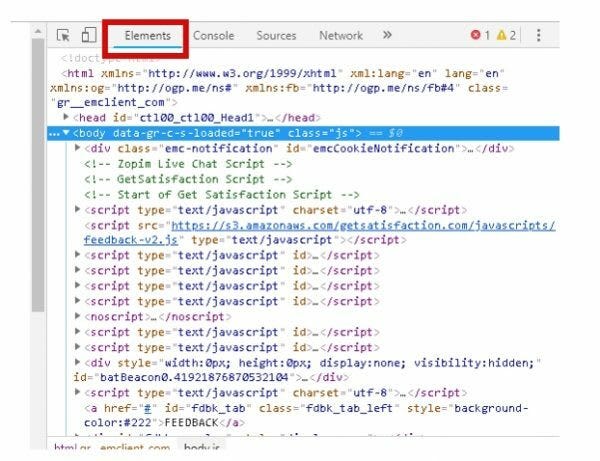
Task: Expand the noscript node
Action: (77, 316)
